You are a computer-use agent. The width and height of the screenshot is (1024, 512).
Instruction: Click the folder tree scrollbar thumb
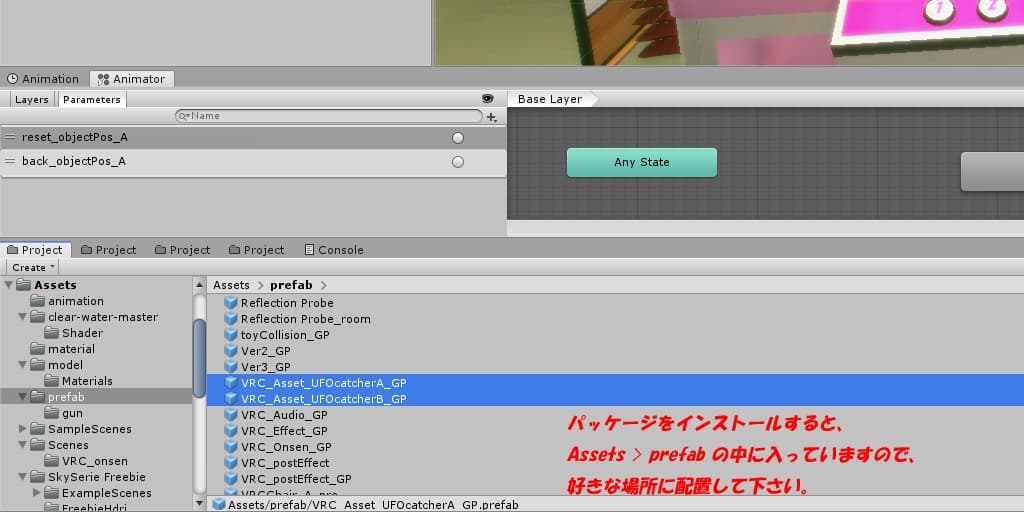199,358
